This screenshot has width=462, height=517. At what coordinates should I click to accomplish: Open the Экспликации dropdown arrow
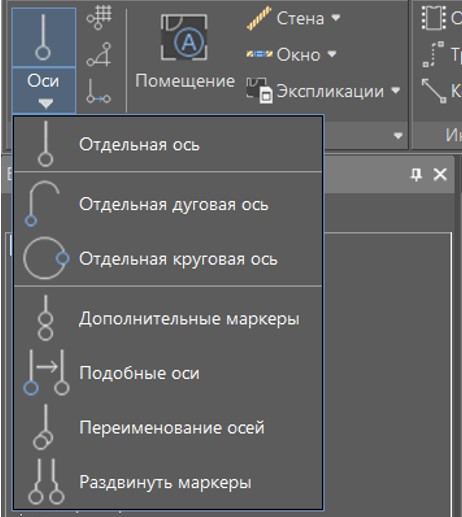point(395,90)
